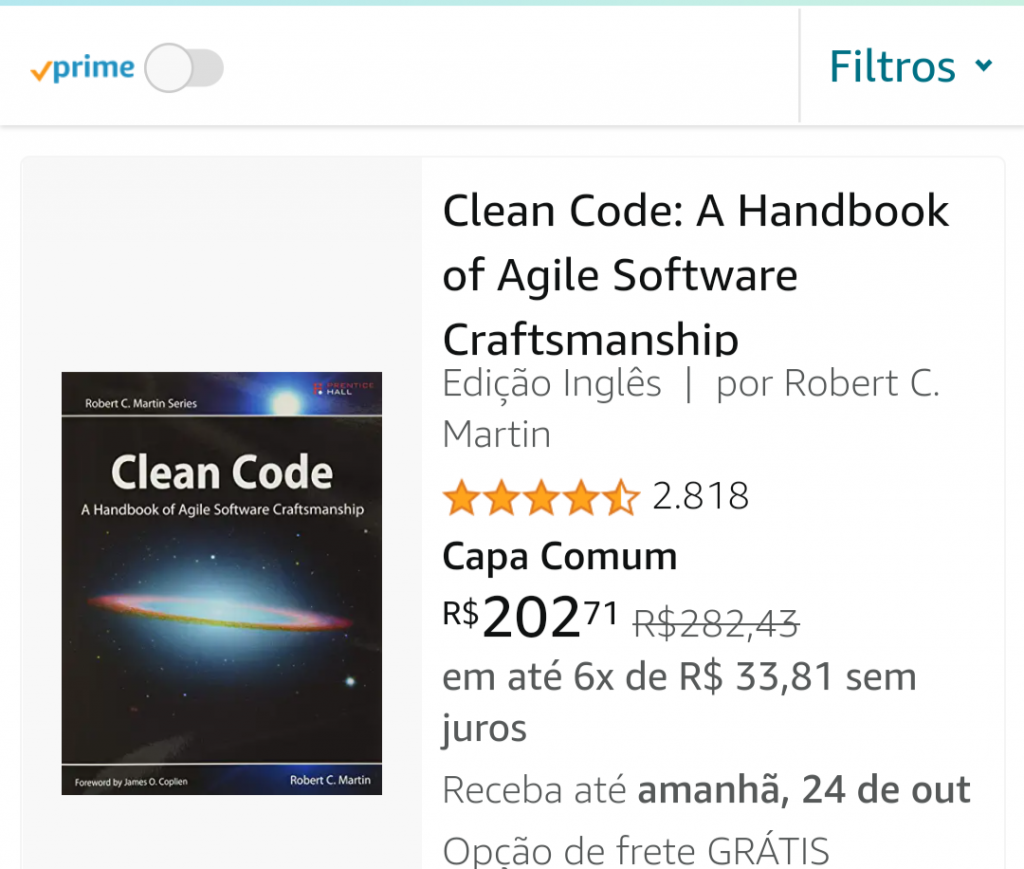
Task: Click the first orange rating star
Action: click(x=462, y=498)
